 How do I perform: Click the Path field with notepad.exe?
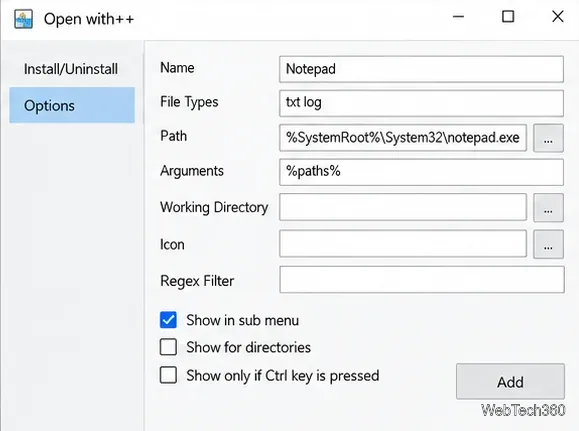coord(403,138)
